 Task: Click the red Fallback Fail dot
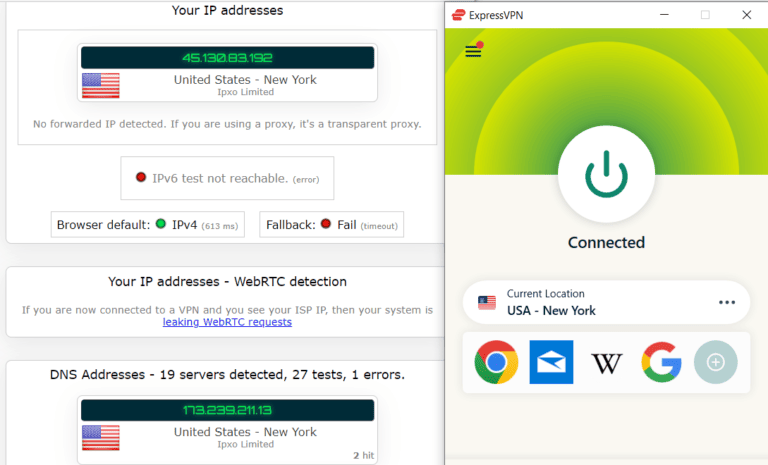tap(326, 224)
